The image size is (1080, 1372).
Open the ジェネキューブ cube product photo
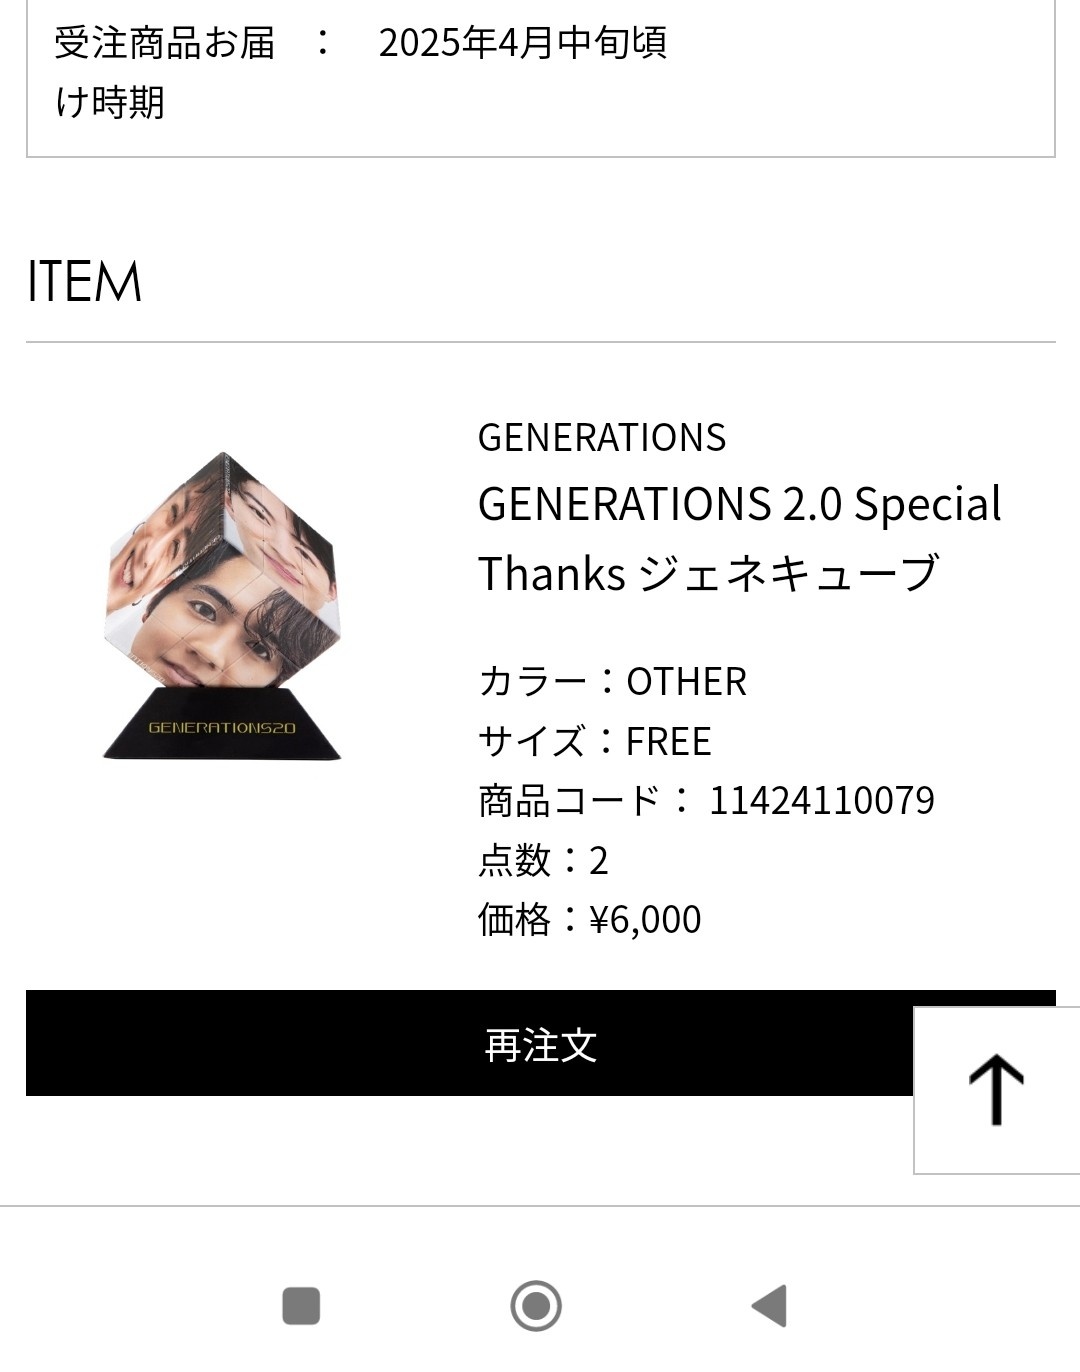(x=222, y=606)
